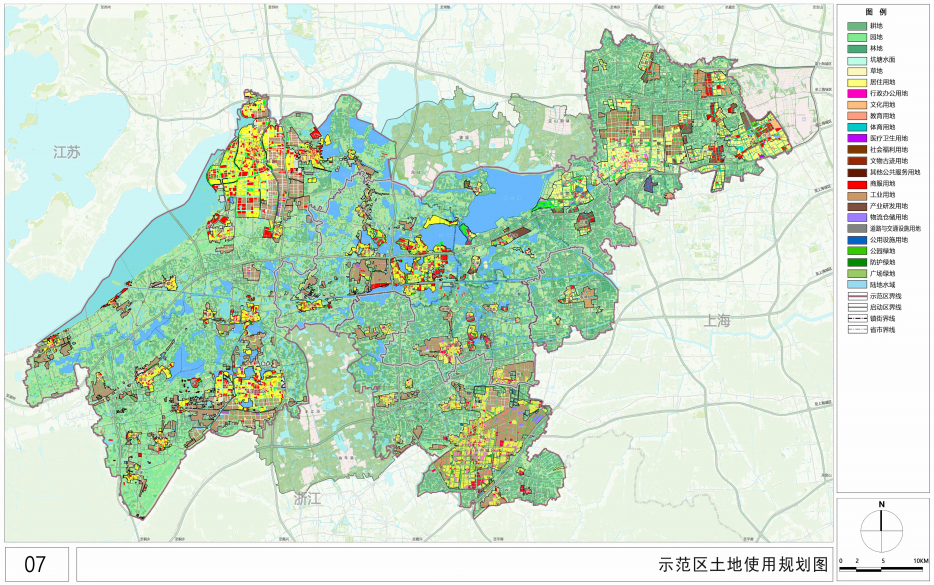The height and width of the screenshot is (585, 934).
Task: Click the scale bar graphic
Action: (x=883, y=569)
